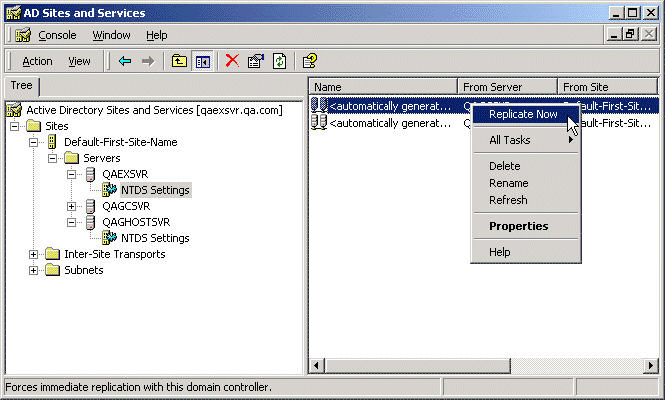This screenshot has width=665, height=400.
Task: Switch to the Tree tab
Action: coord(21,86)
